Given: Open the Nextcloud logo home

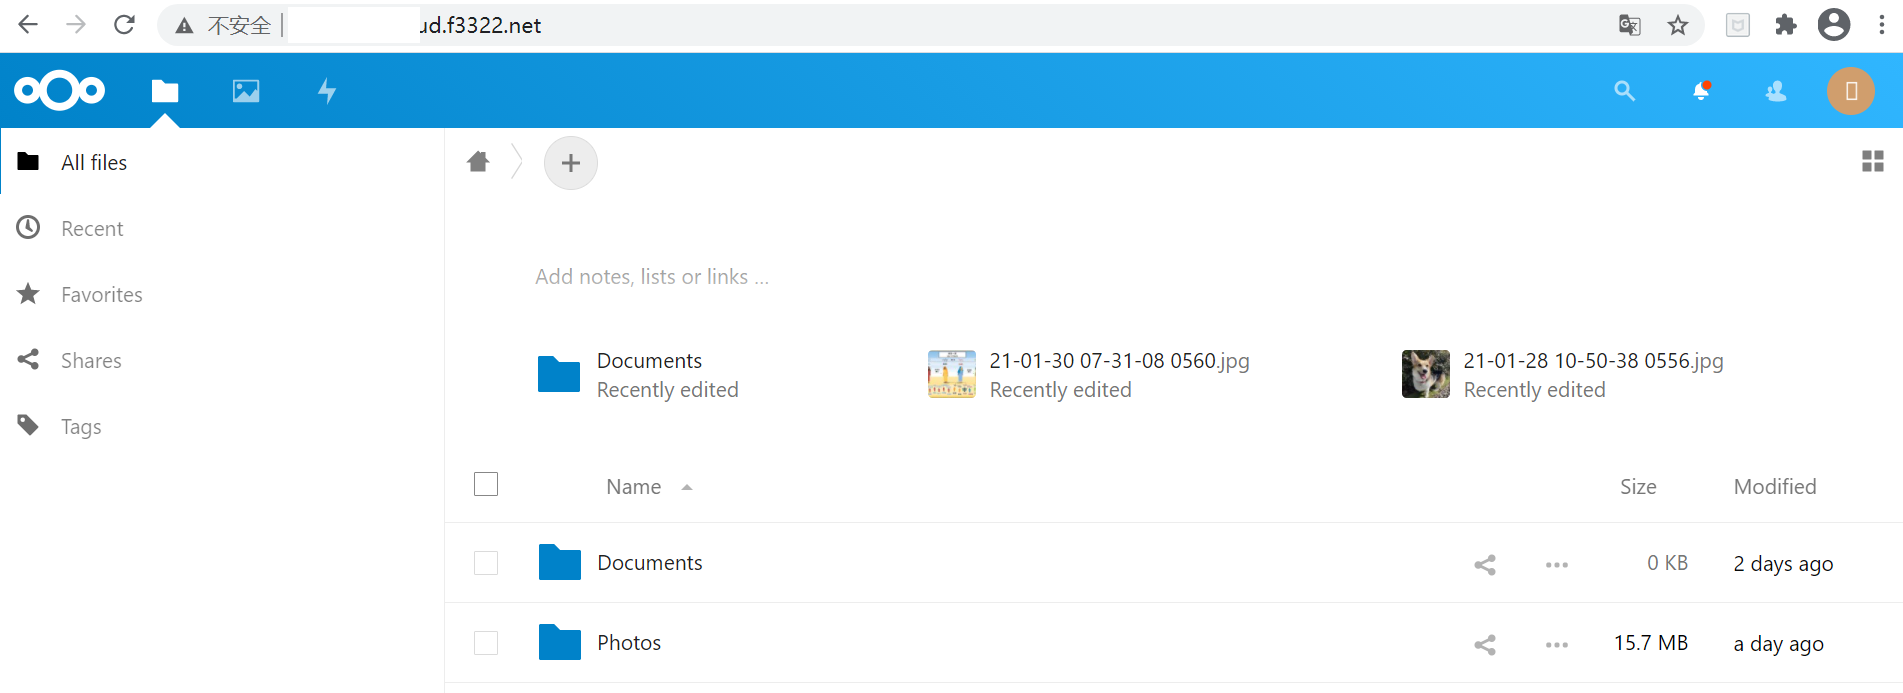Looking at the screenshot, I should [60, 91].
